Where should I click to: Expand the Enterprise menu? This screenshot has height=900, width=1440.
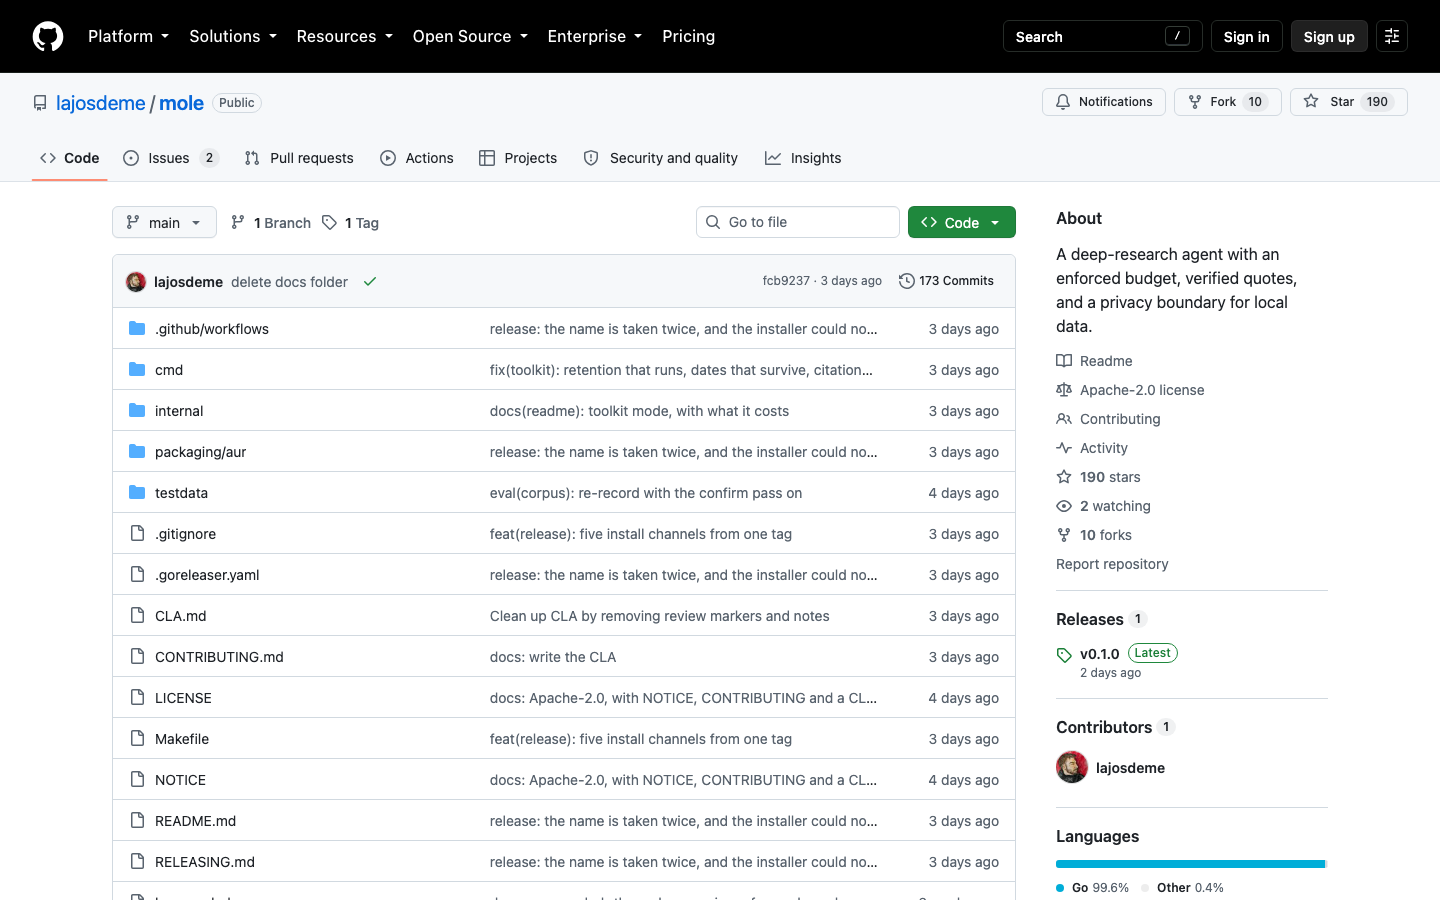[x=595, y=36]
